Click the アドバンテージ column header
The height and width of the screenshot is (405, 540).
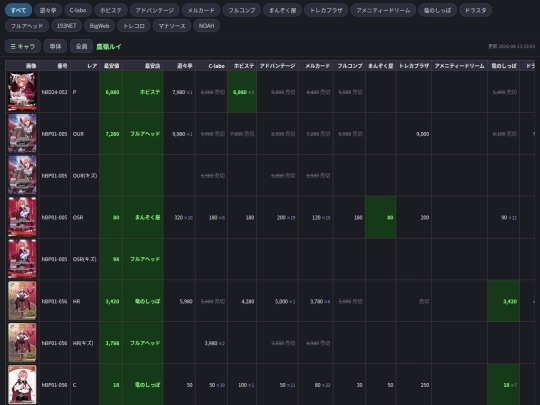point(277,65)
